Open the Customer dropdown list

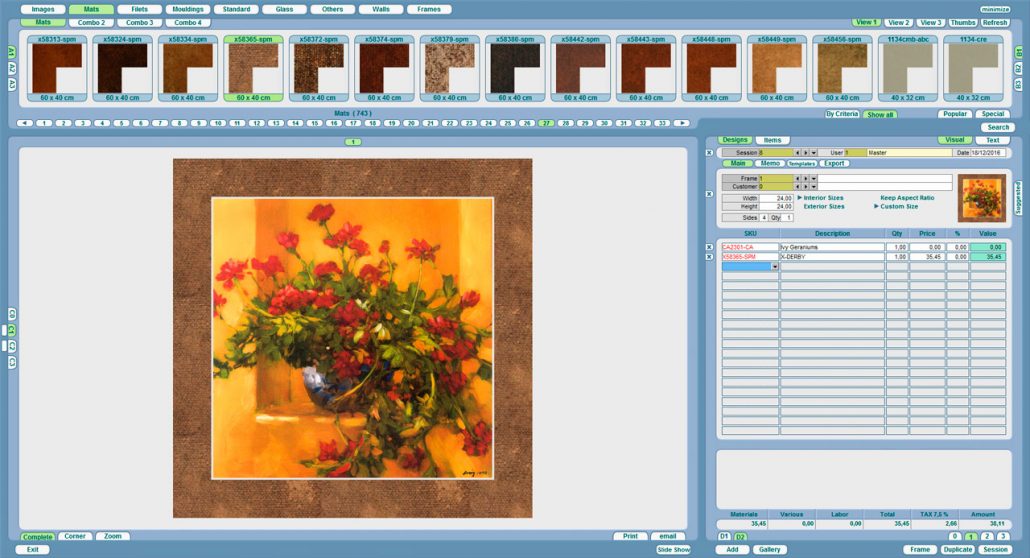tap(814, 187)
